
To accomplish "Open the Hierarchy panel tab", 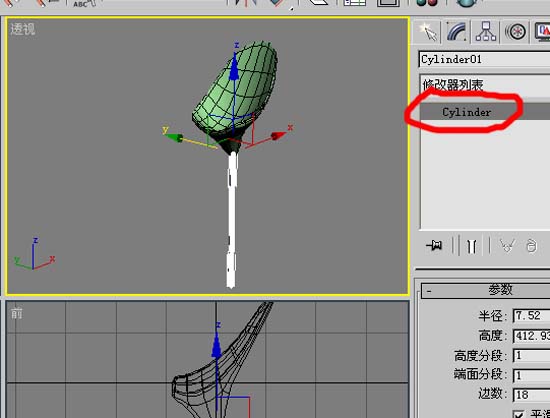I will [486, 32].
